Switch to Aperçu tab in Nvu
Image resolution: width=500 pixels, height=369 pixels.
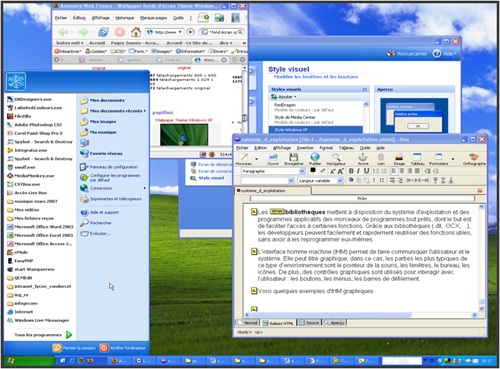[x=334, y=323]
